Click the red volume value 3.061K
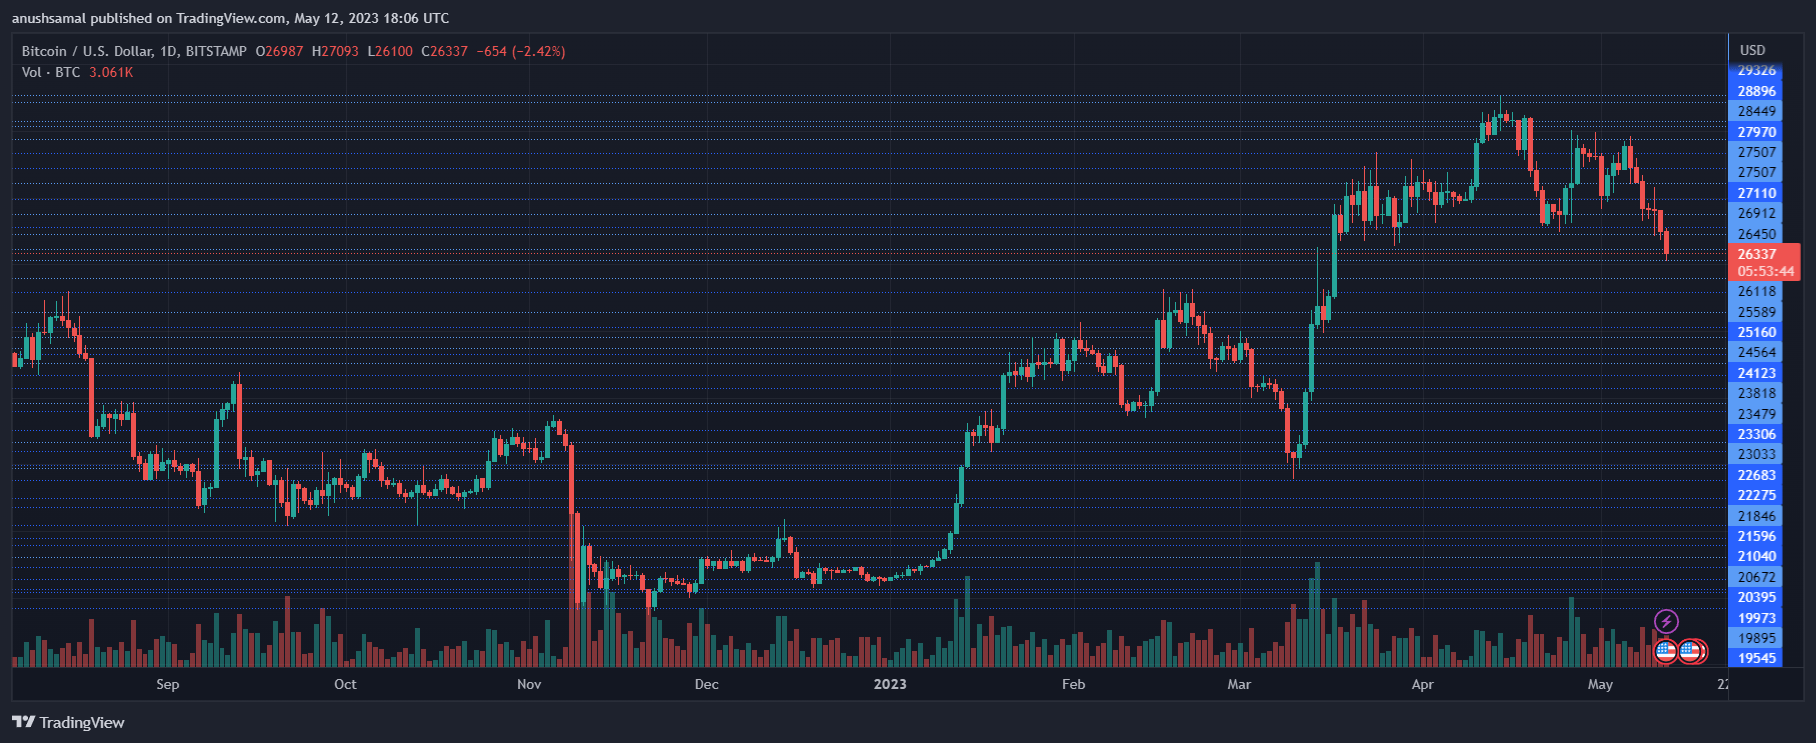 (111, 72)
